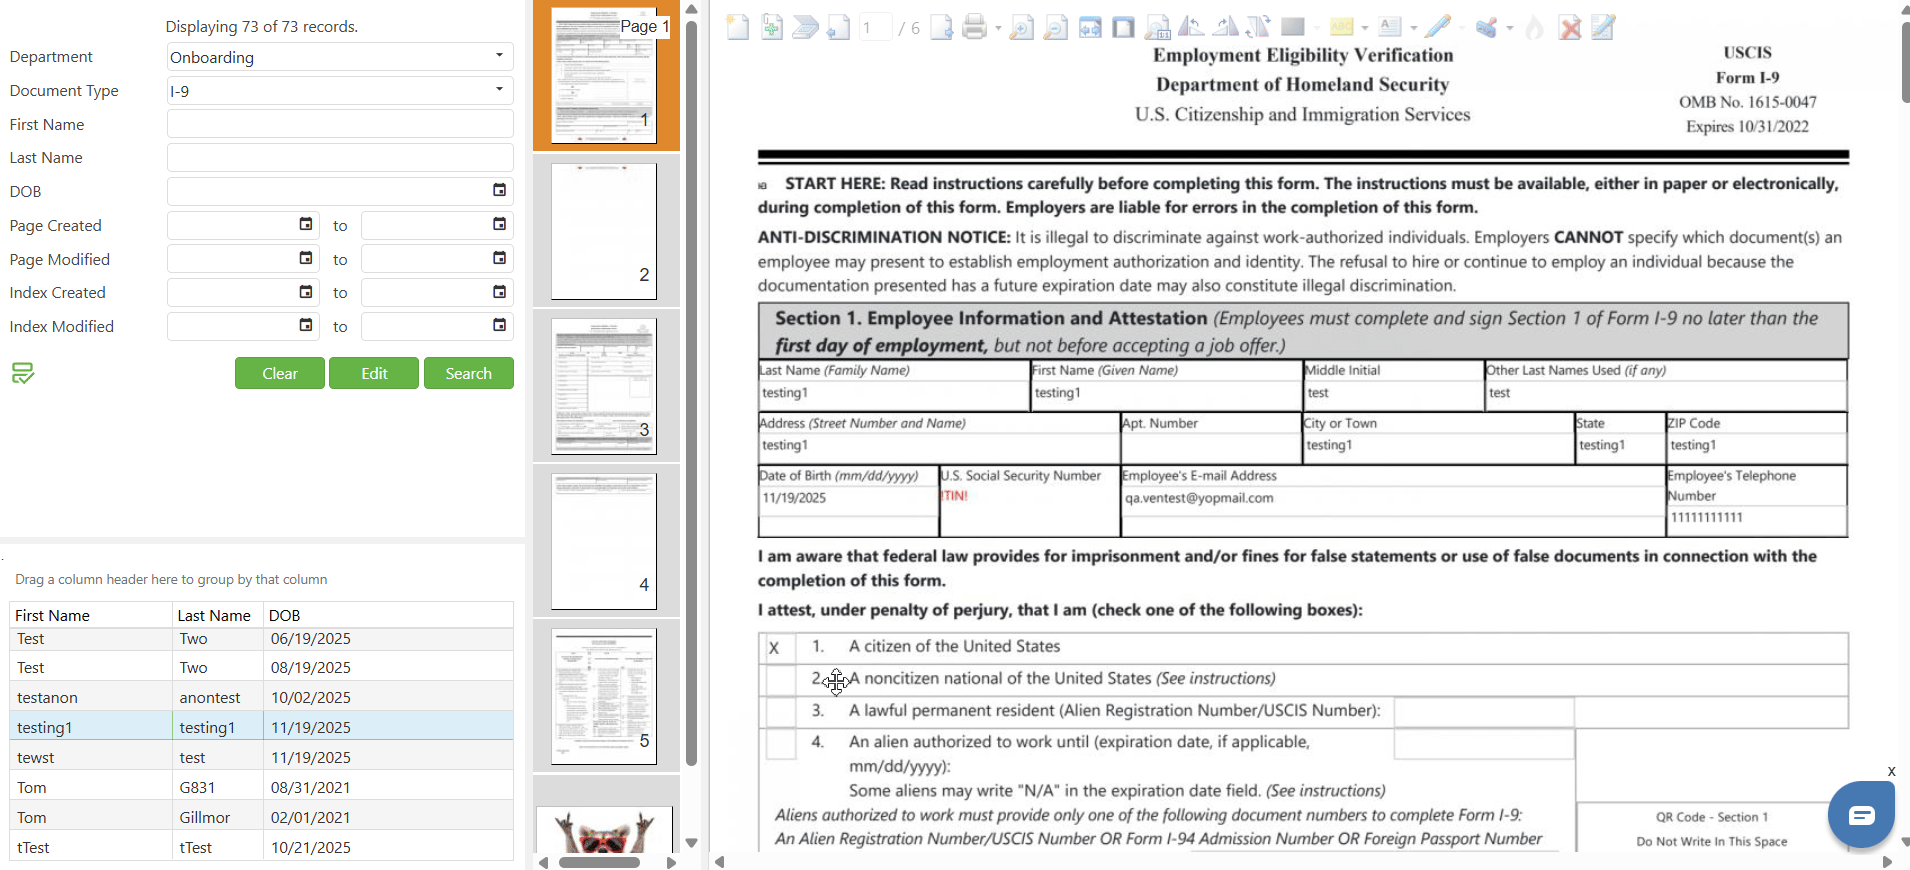Open highlight tool dropdown arrow
Viewport: 1910px width, 870px height.
(x=1365, y=28)
